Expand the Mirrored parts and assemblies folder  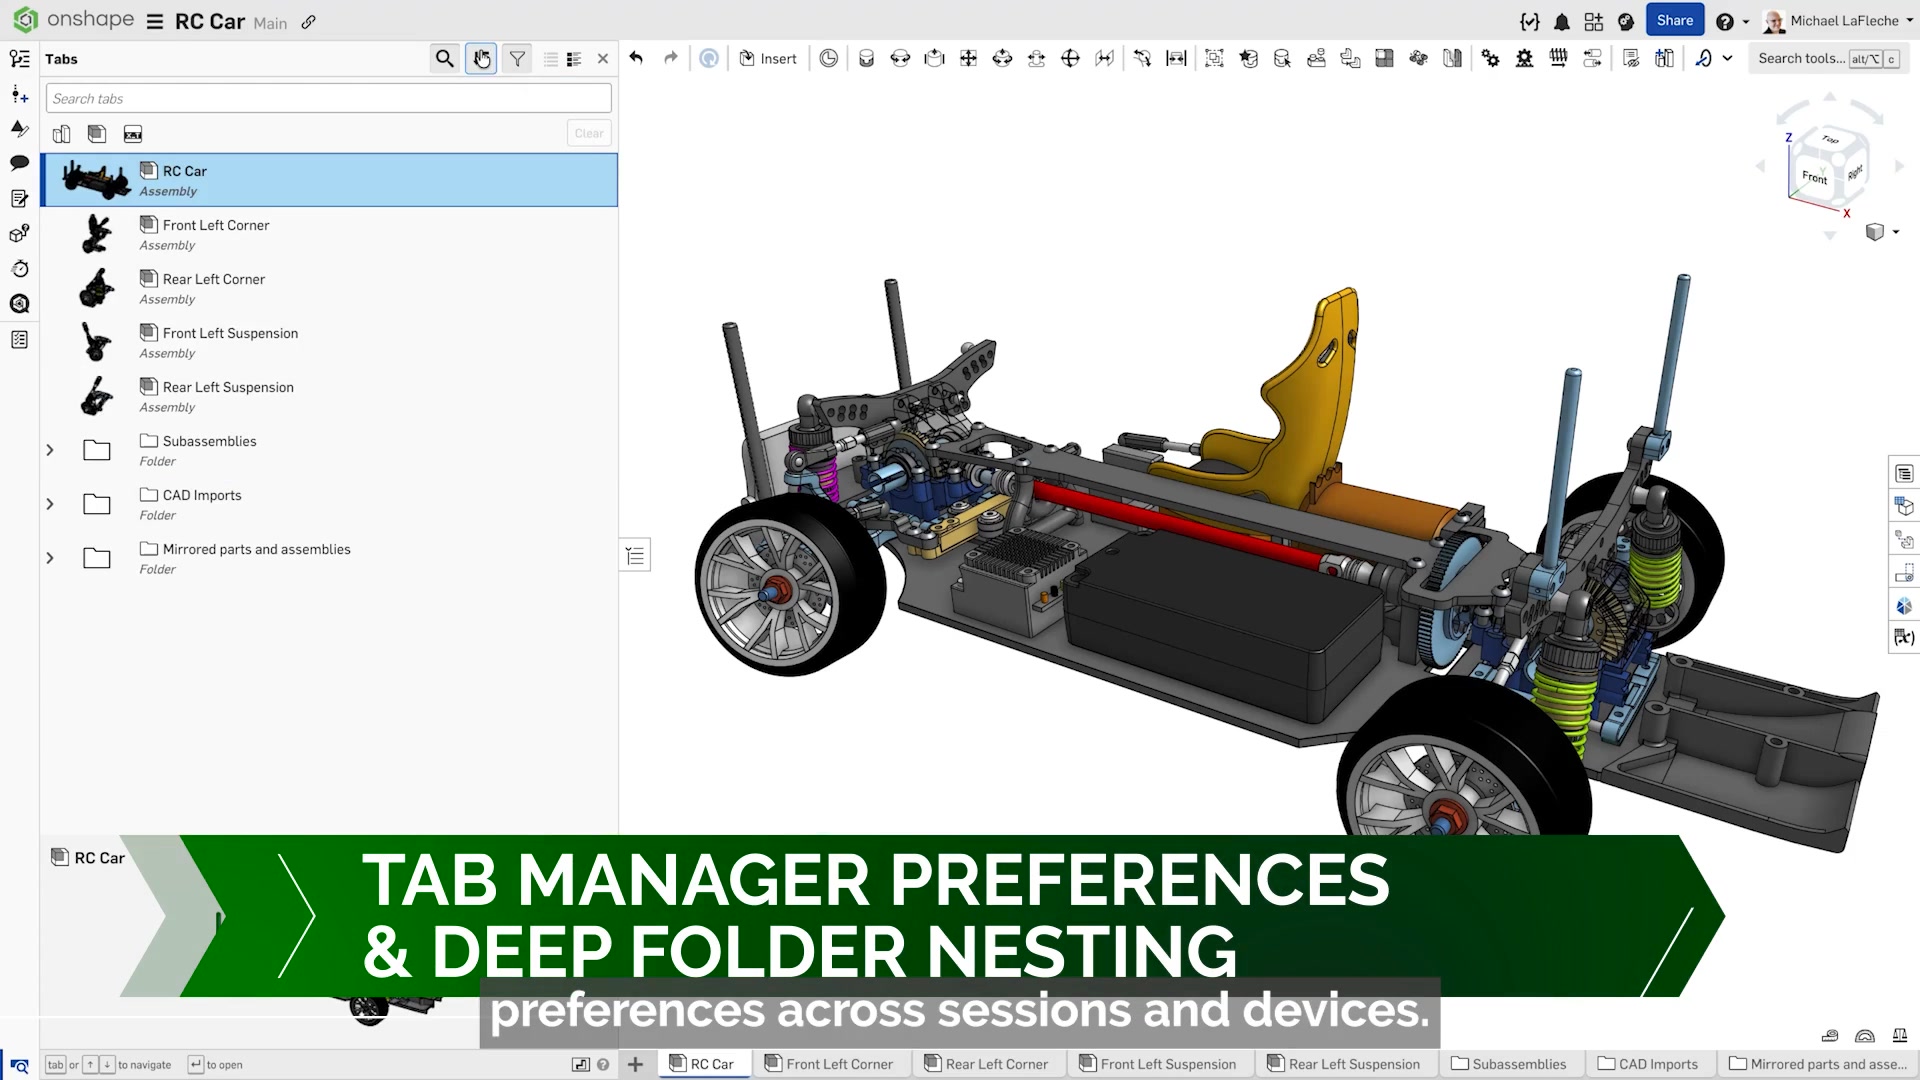50,558
